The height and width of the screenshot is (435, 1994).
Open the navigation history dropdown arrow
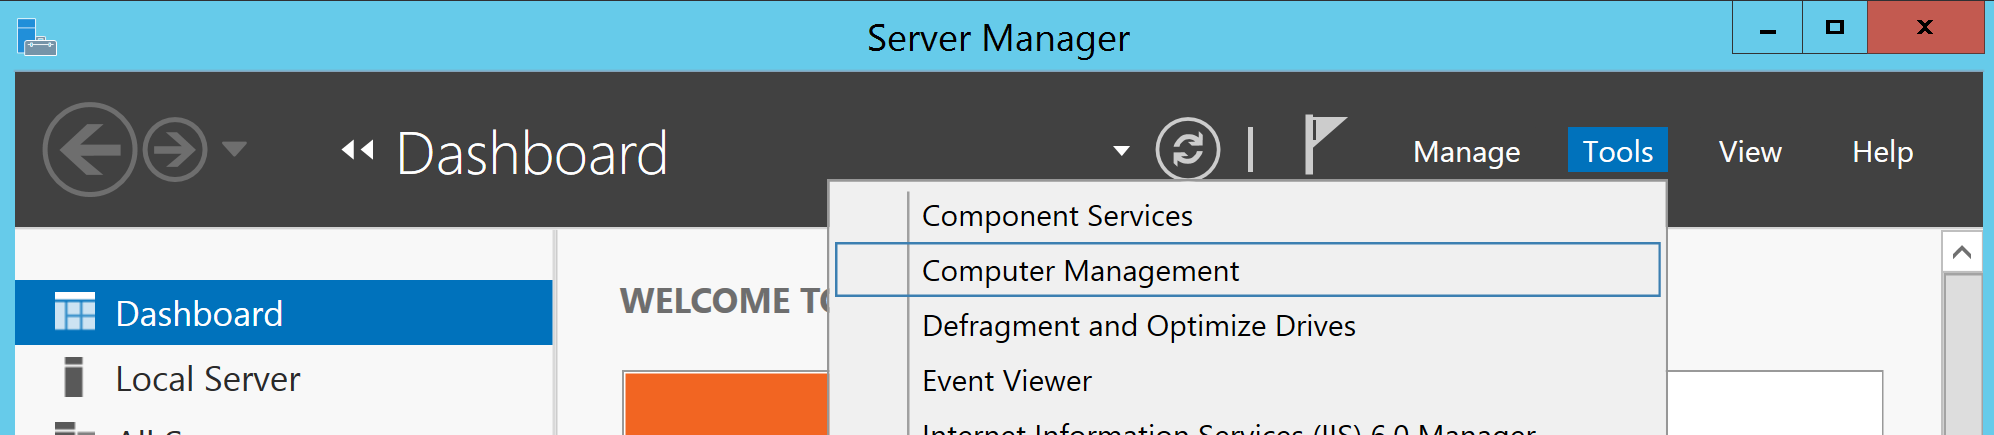pyautogui.click(x=234, y=150)
